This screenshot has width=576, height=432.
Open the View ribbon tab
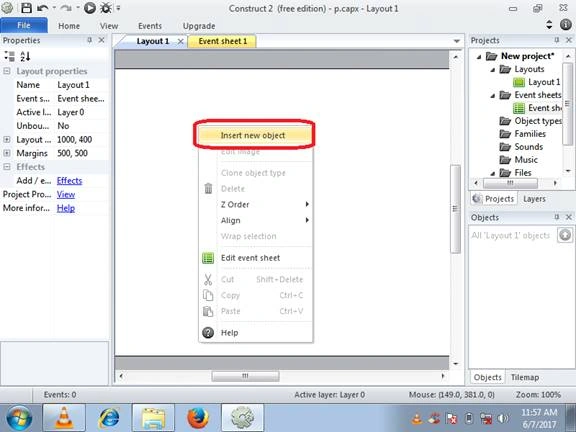click(109, 26)
